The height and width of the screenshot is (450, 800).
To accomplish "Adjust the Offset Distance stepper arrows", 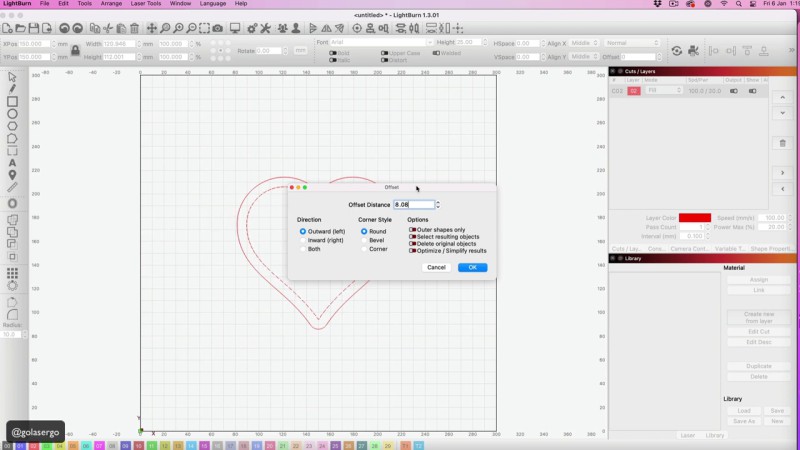I will 438,204.
